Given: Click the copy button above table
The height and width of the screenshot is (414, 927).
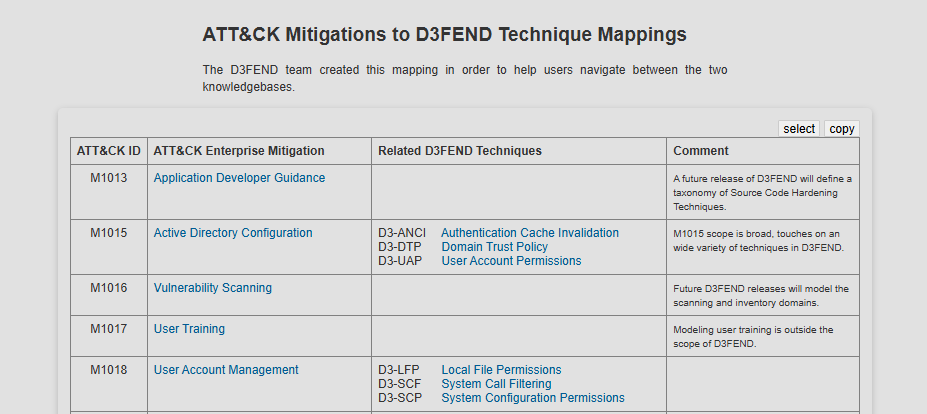Looking at the screenshot, I should click(x=842, y=129).
